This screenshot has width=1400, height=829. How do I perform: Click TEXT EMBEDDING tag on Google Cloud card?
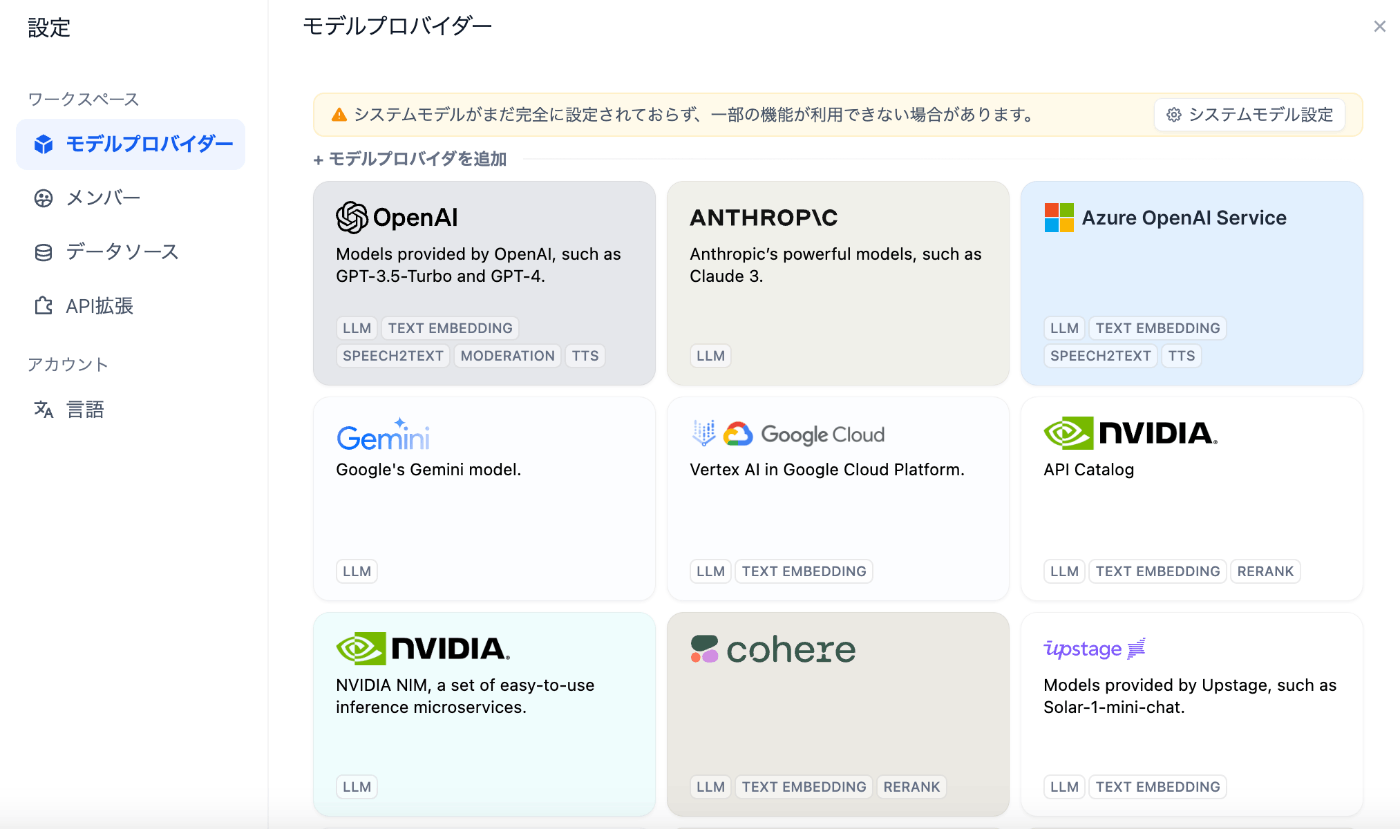pyautogui.click(x=804, y=571)
